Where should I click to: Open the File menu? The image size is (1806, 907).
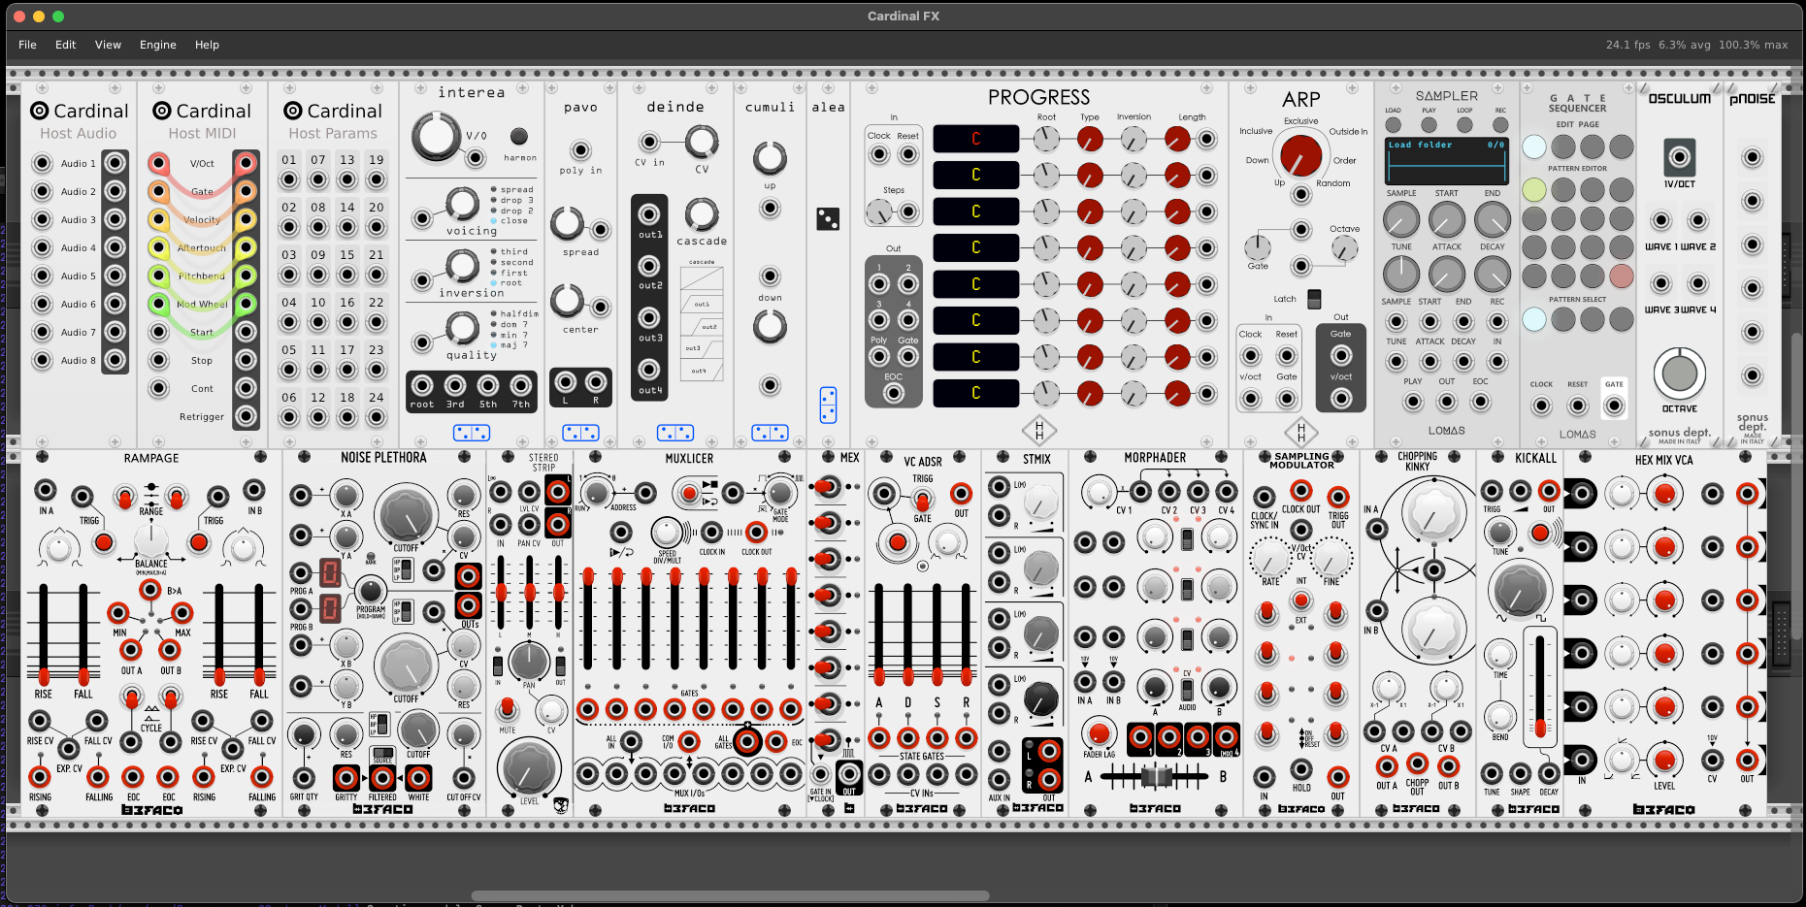click(27, 45)
